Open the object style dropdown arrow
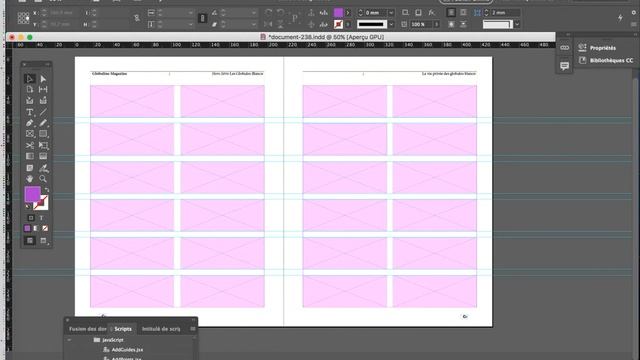Screen dimensions: 640x360 click(x=517, y=24)
